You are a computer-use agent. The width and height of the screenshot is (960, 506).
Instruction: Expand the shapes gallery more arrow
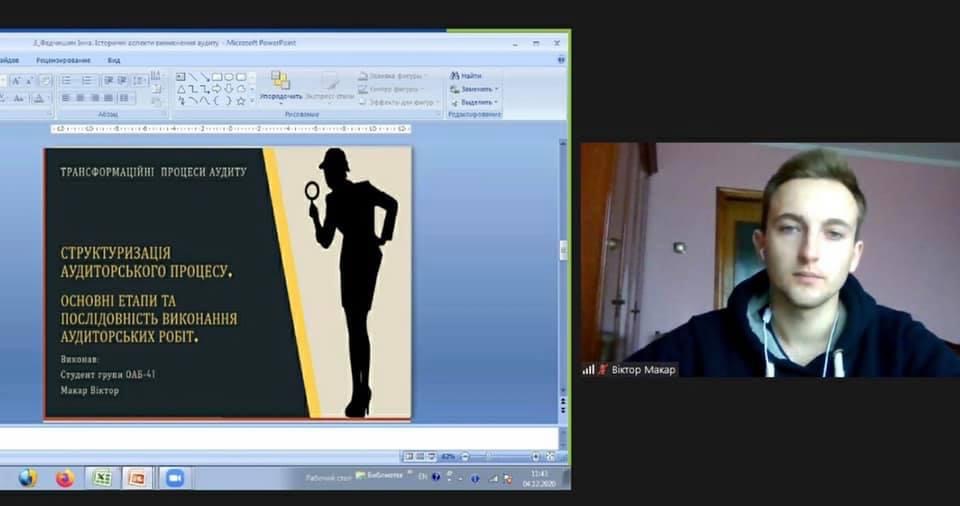pyautogui.click(x=252, y=101)
